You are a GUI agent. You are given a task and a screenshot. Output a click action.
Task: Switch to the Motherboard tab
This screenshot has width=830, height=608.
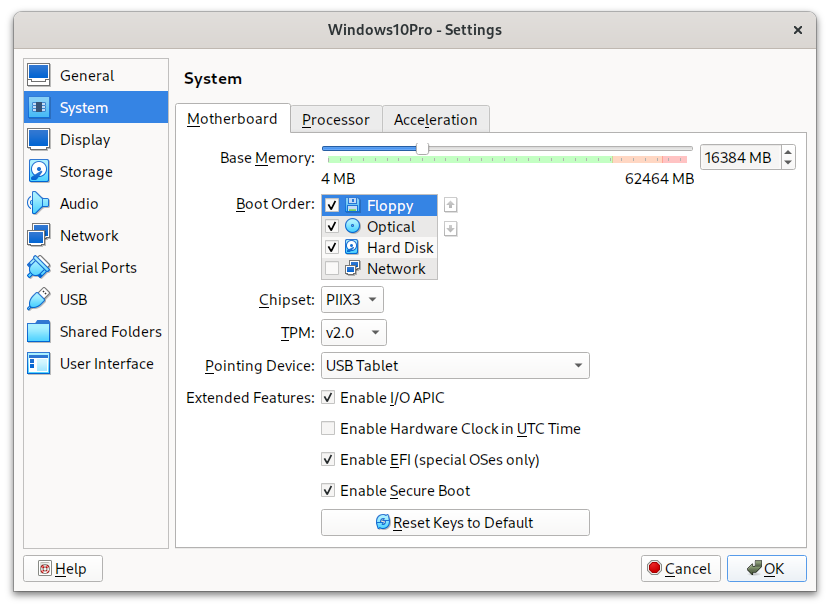click(x=232, y=119)
